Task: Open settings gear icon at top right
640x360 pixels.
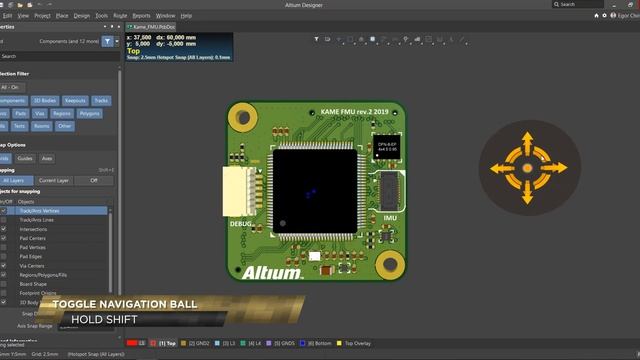Action: point(604,16)
